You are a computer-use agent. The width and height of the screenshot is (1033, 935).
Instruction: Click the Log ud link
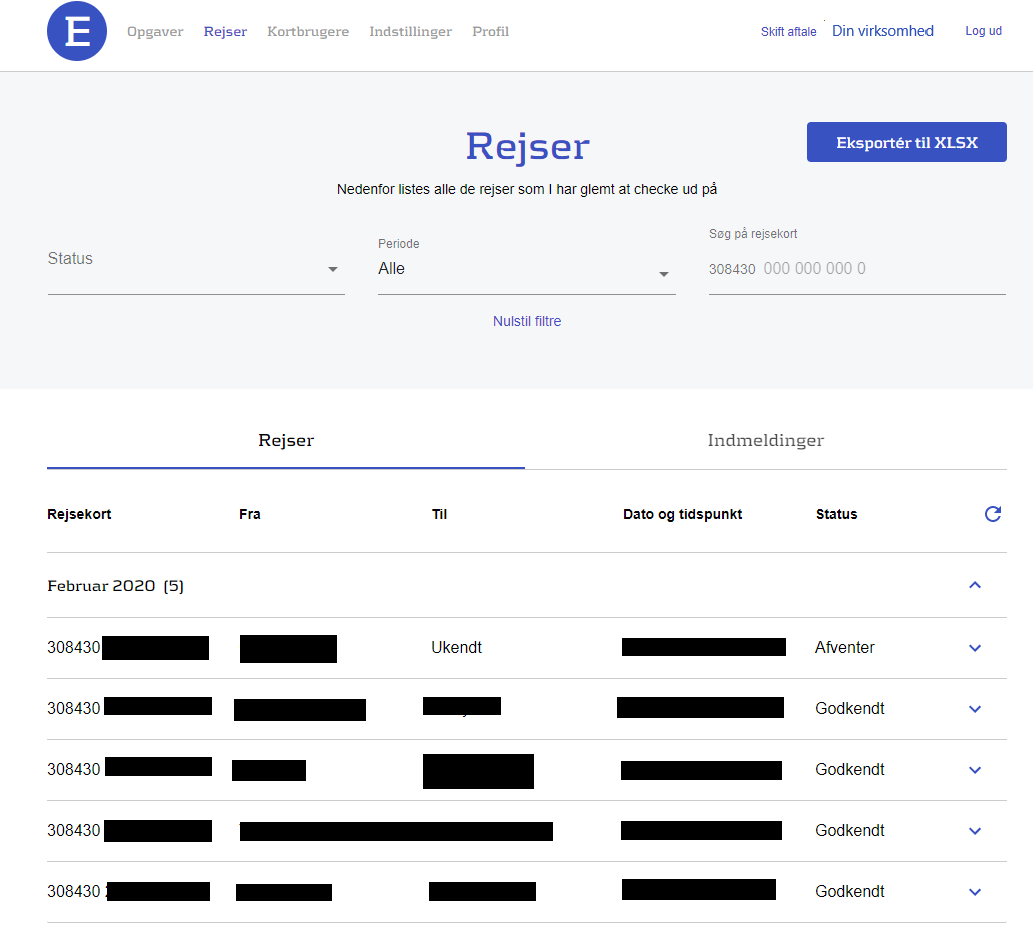pyautogui.click(x=983, y=31)
